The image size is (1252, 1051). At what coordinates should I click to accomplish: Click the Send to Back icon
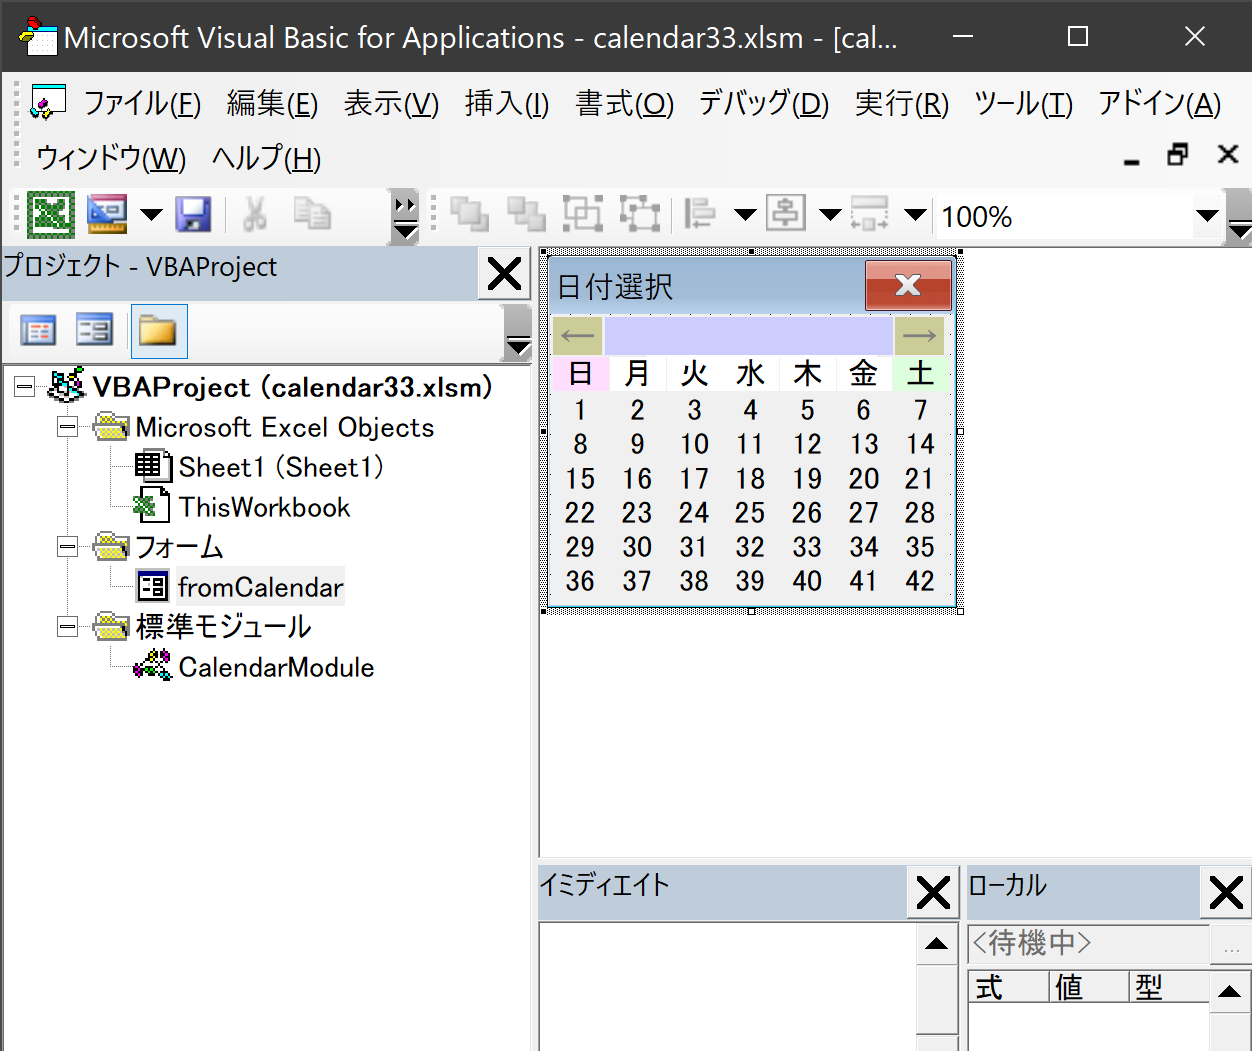coord(526,214)
